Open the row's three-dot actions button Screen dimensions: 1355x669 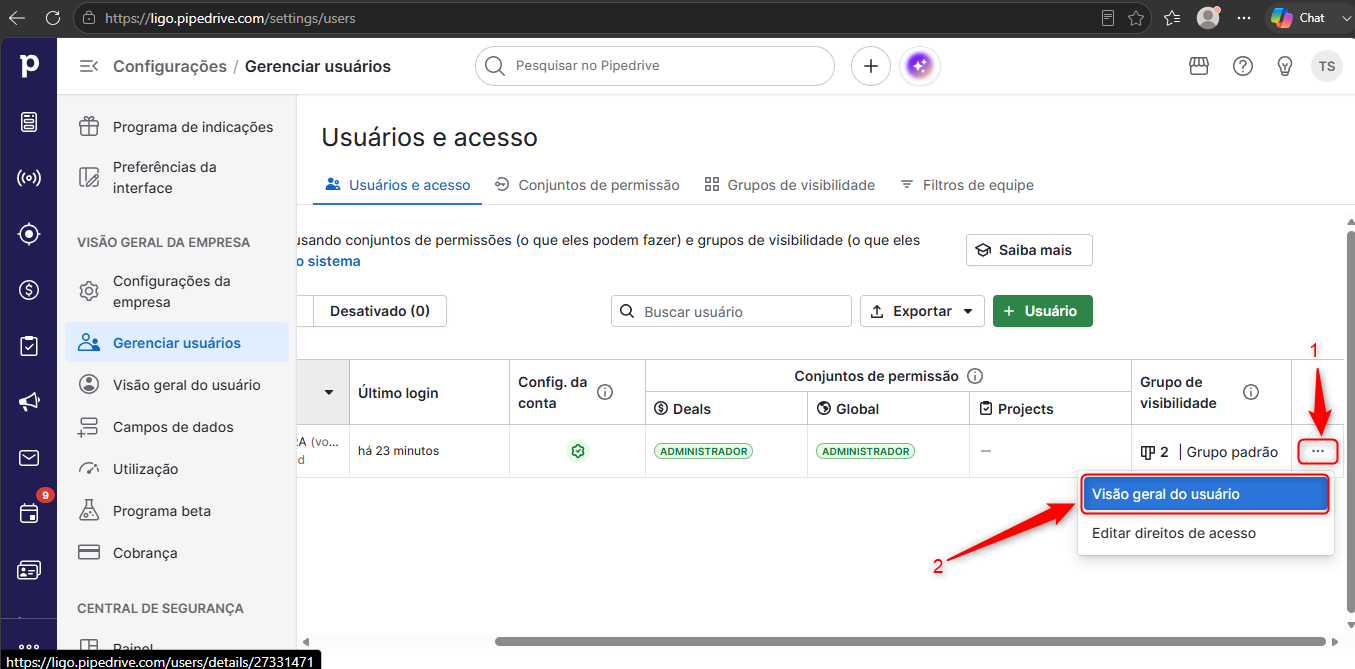point(1318,451)
